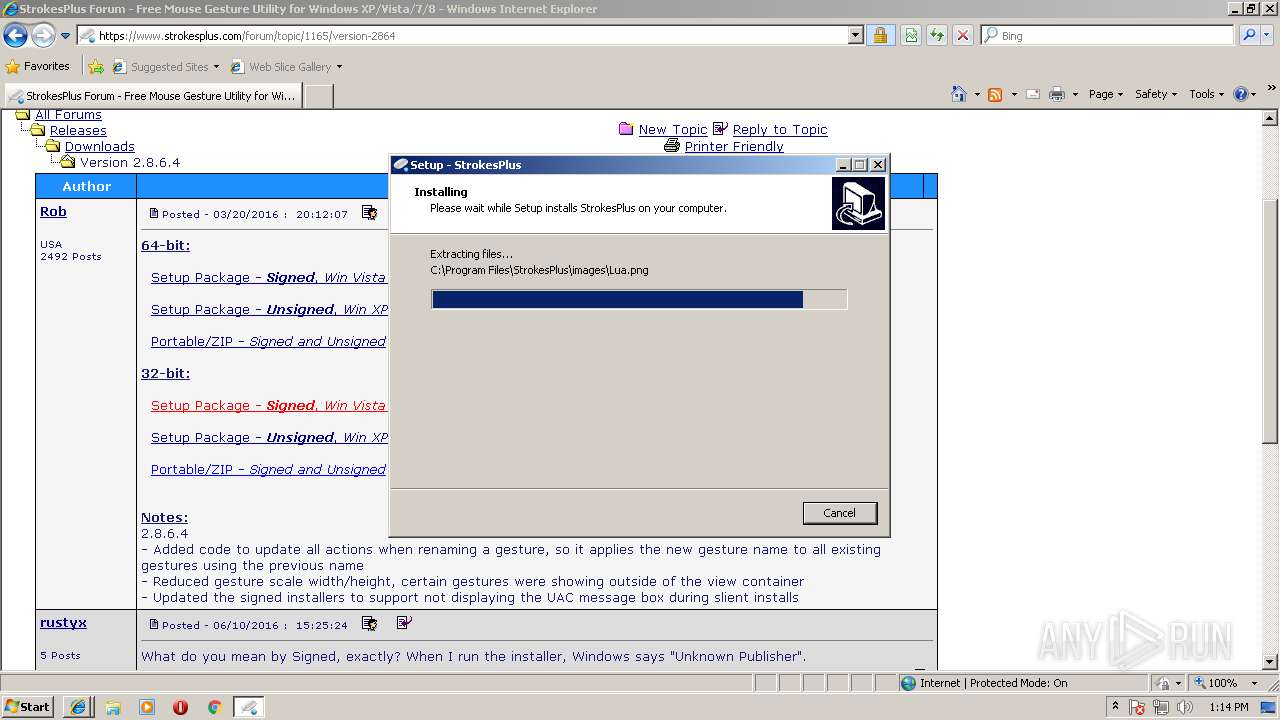The height and width of the screenshot is (720, 1280).
Task: Click second icon beside rustyx post date
Action: [x=404, y=623]
